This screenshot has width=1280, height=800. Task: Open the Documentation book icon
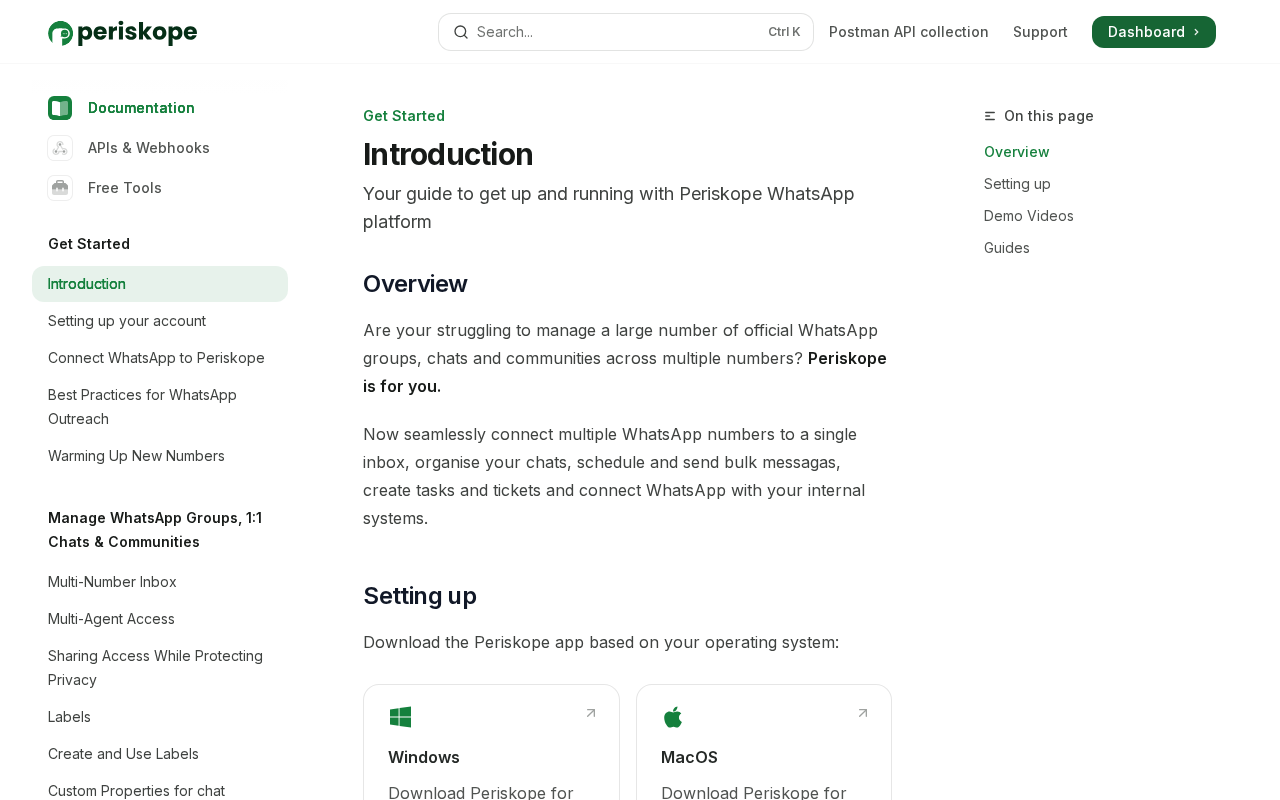[60, 108]
